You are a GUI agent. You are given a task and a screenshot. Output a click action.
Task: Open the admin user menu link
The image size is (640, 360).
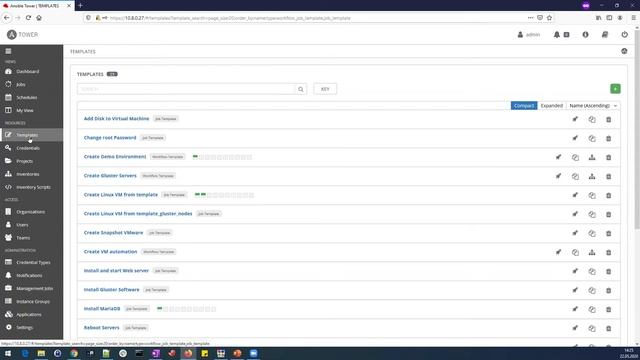click(529, 35)
